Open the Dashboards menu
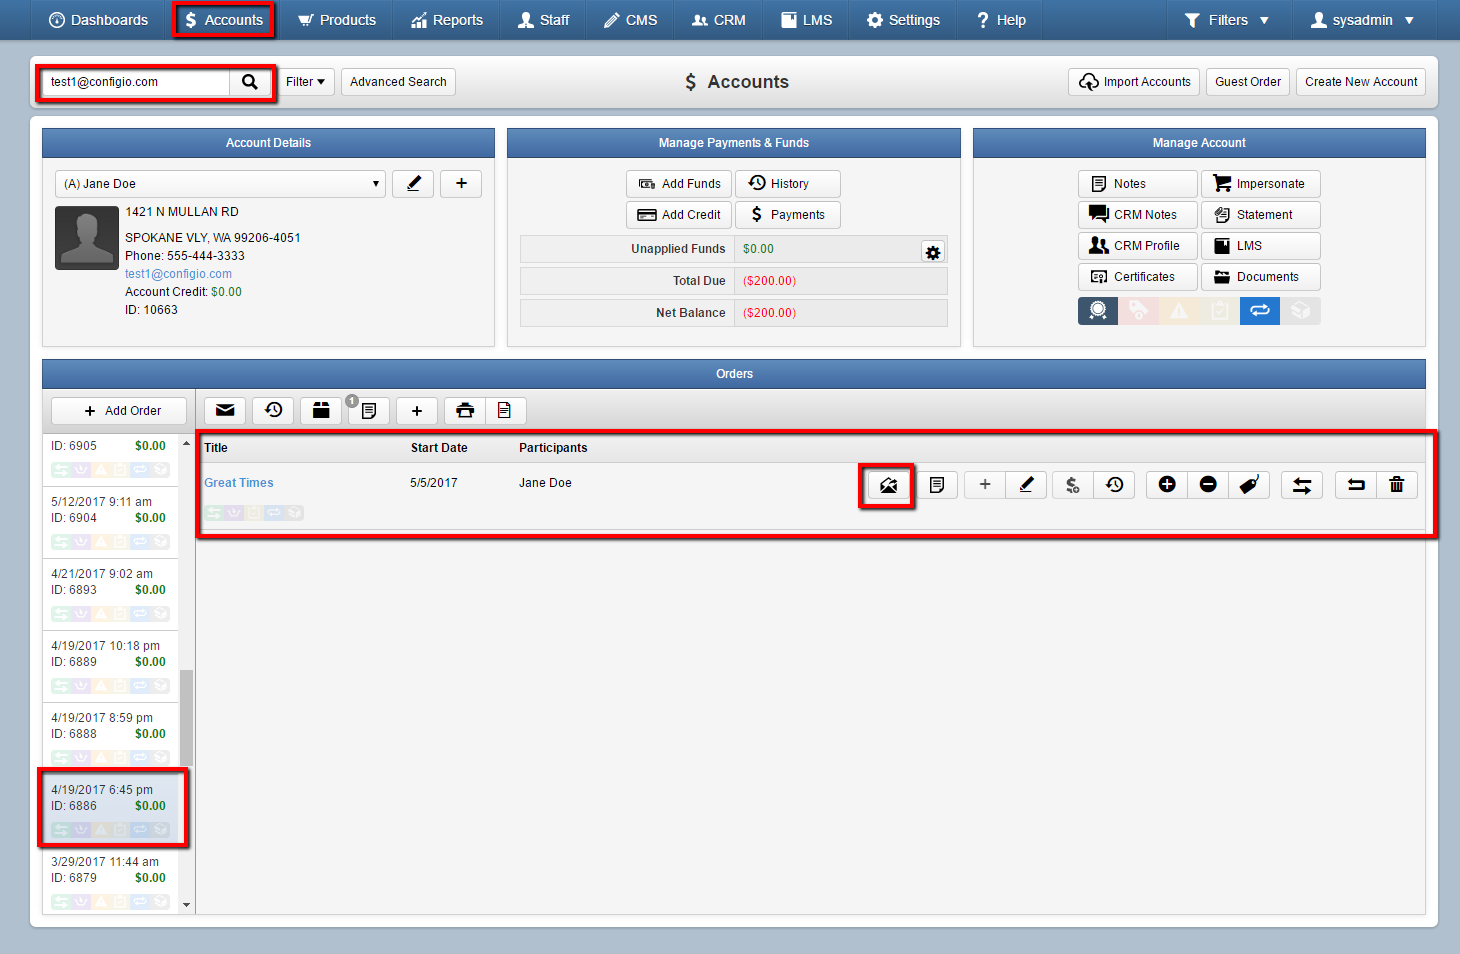Image resolution: width=1460 pixels, height=954 pixels. 98,20
